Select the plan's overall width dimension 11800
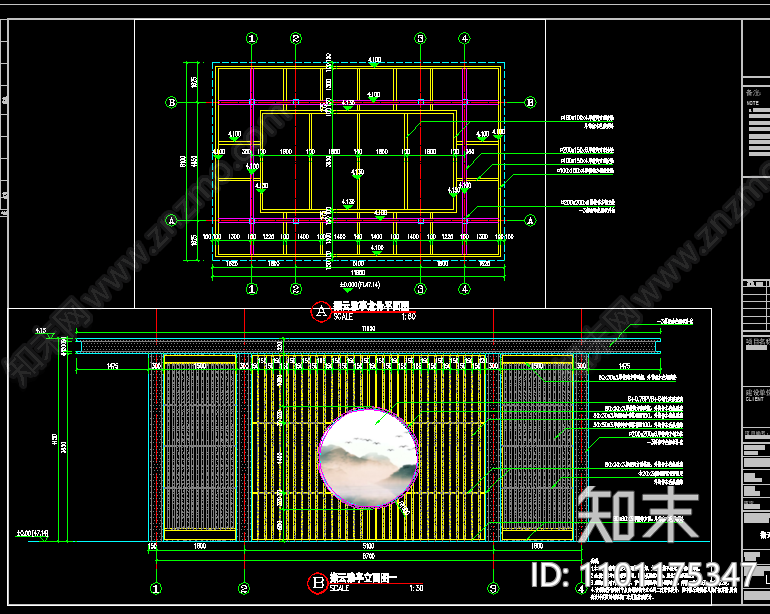Viewport: 770px width, 614px height. [358, 273]
